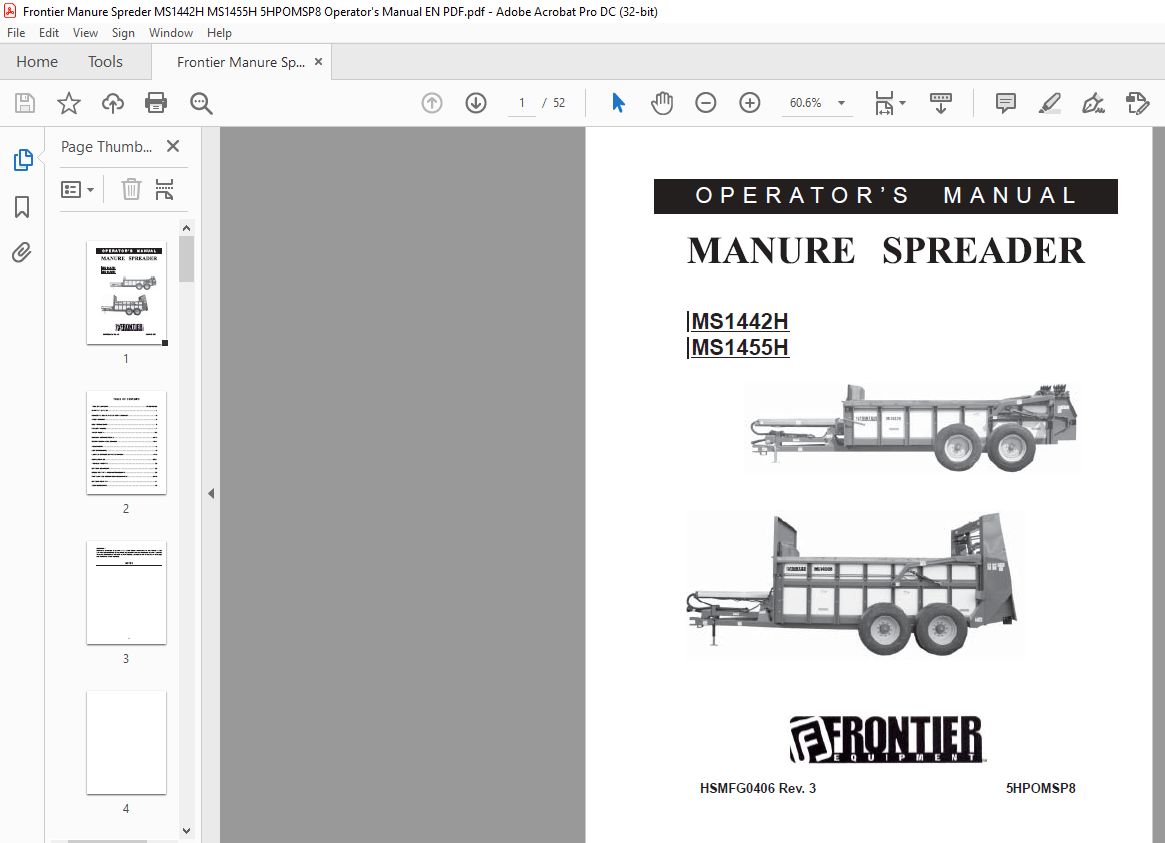Click the fit page scrolling icon
Screen dimensions: 1165x843
[884, 102]
